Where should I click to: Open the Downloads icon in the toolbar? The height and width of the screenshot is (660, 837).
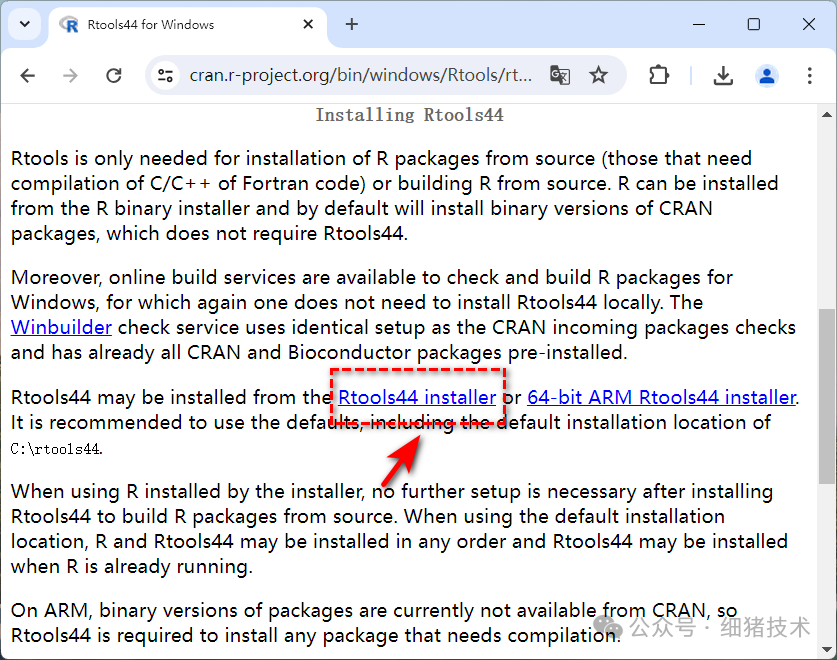tap(723, 75)
